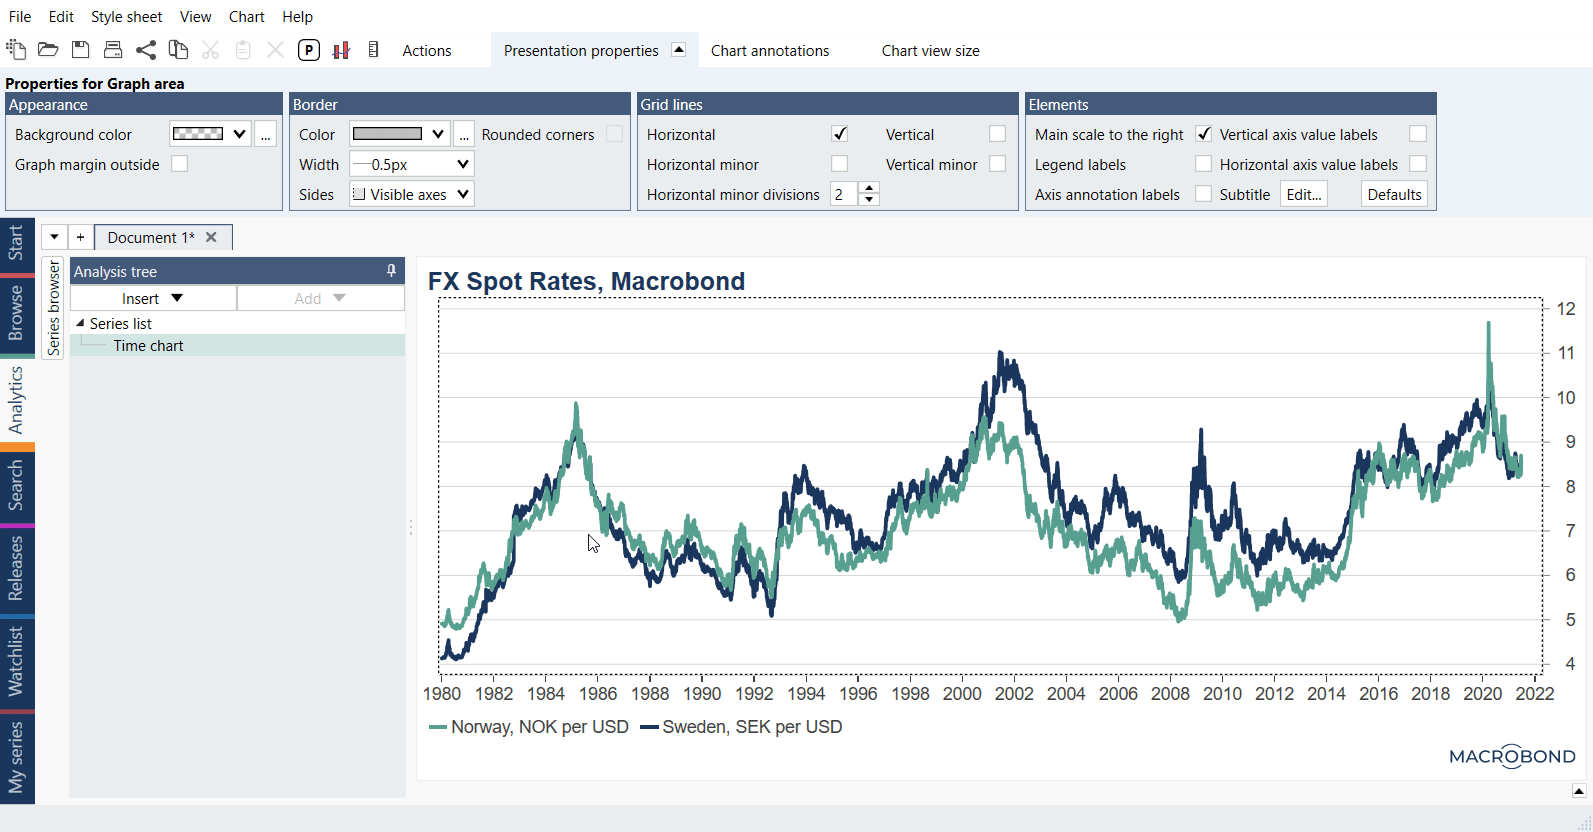The height and width of the screenshot is (832, 1593).
Task: Switch to Chart annotations tab
Action: tap(770, 51)
